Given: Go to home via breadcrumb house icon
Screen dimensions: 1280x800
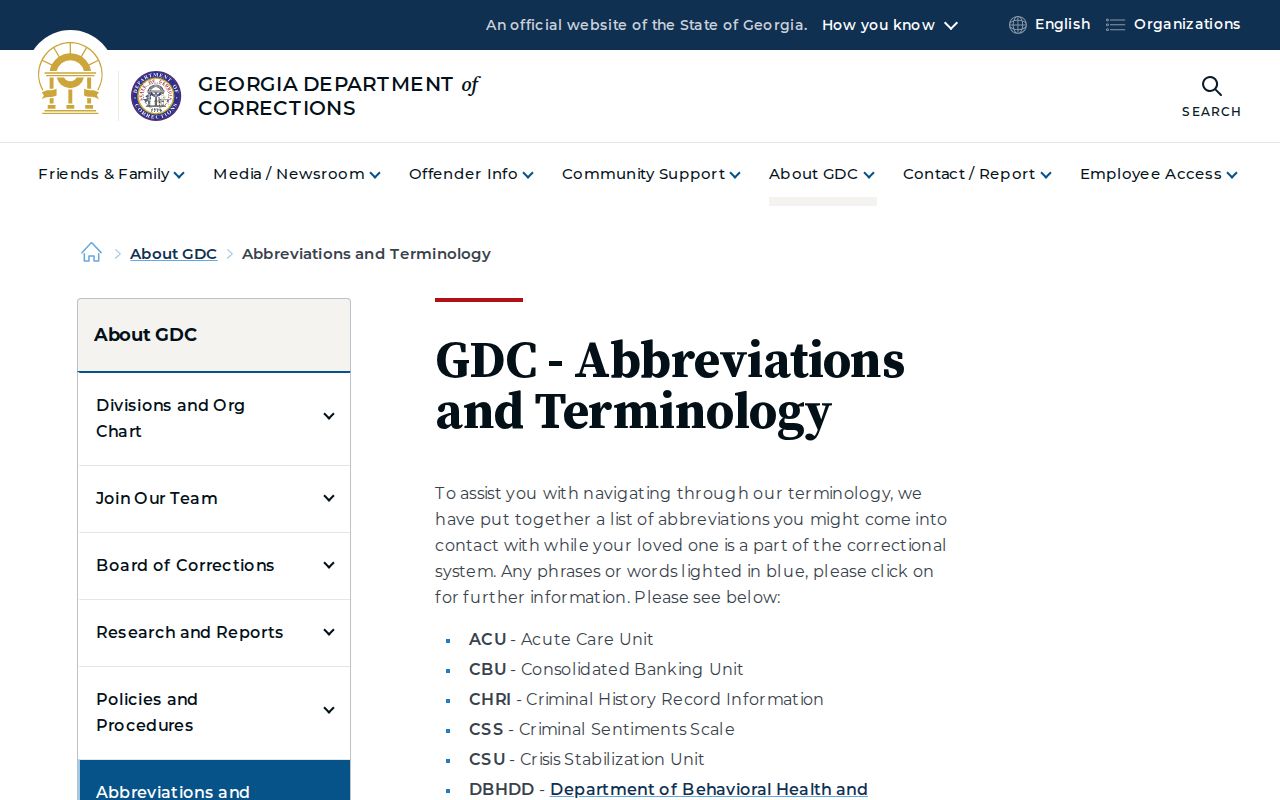Looking at the screenshot, I should click(x=91, y=253).
